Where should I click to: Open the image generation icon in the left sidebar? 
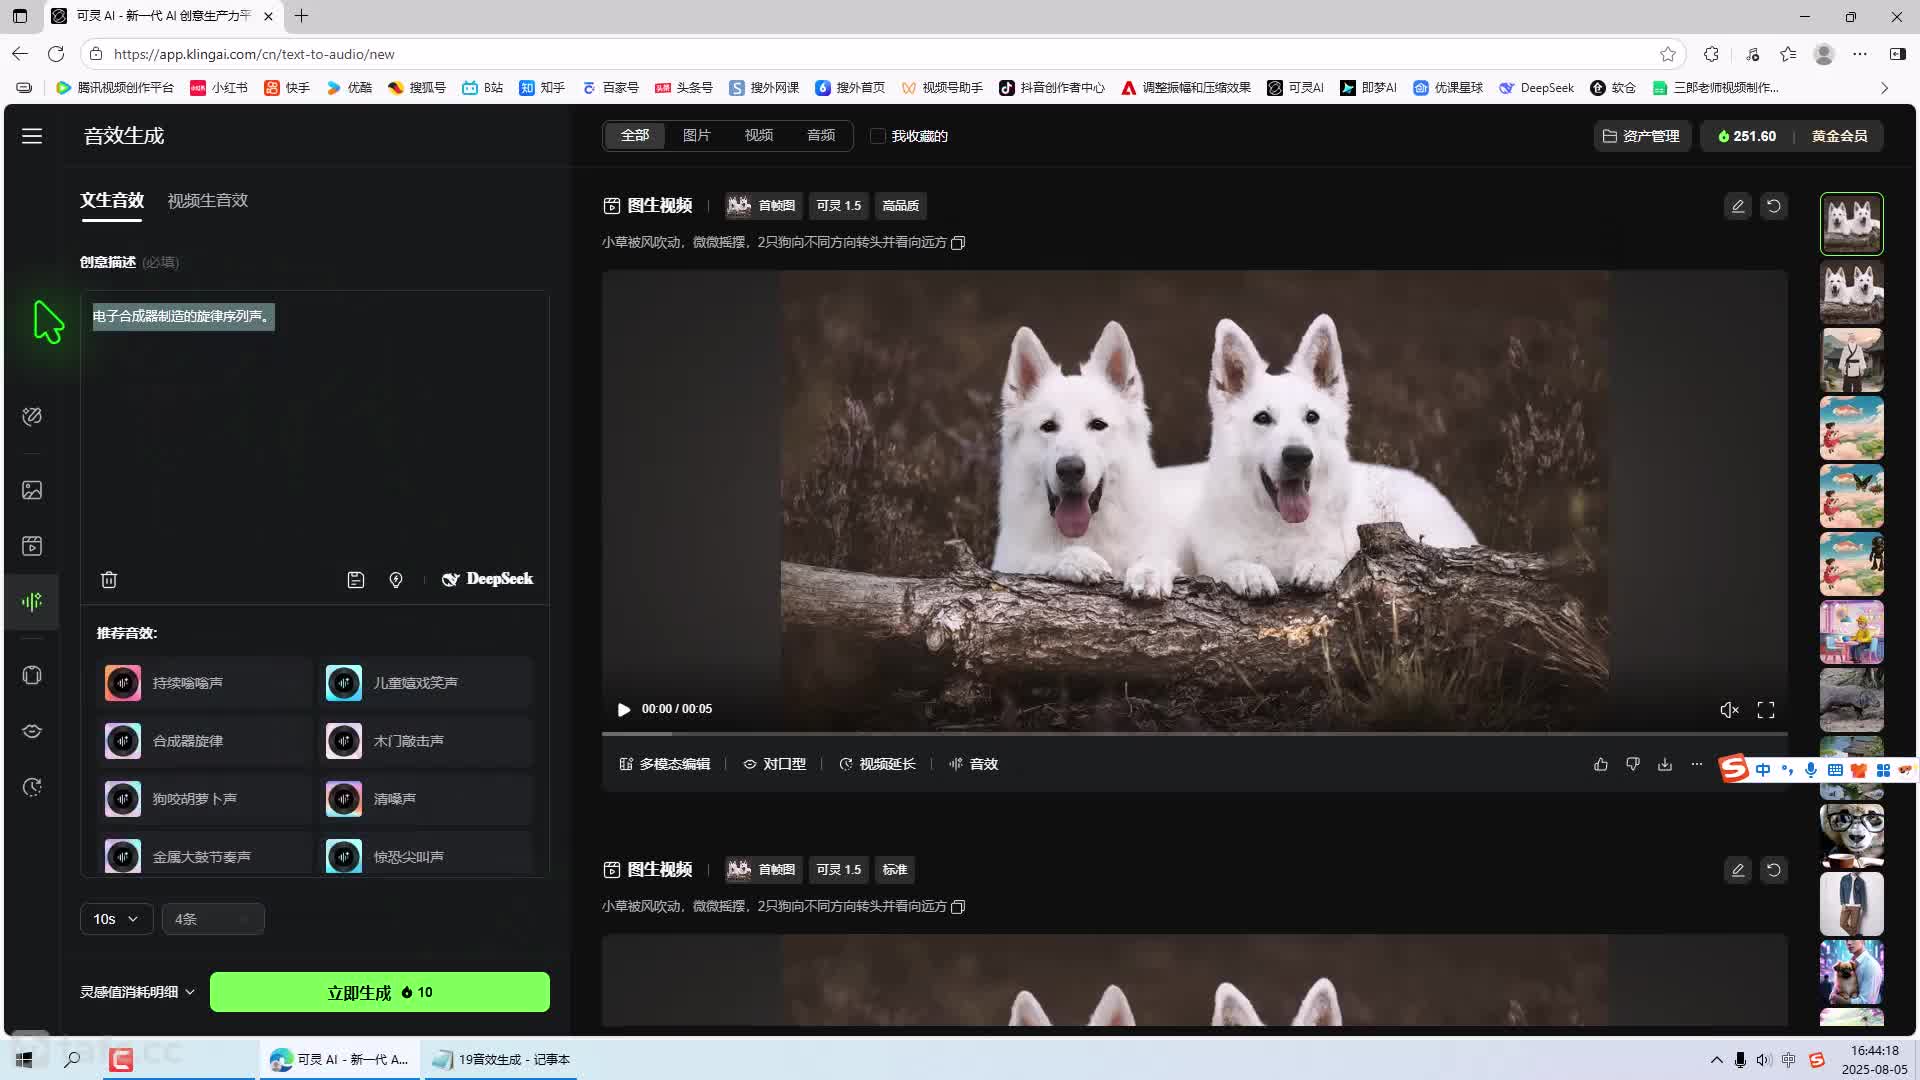click(32, 490)
